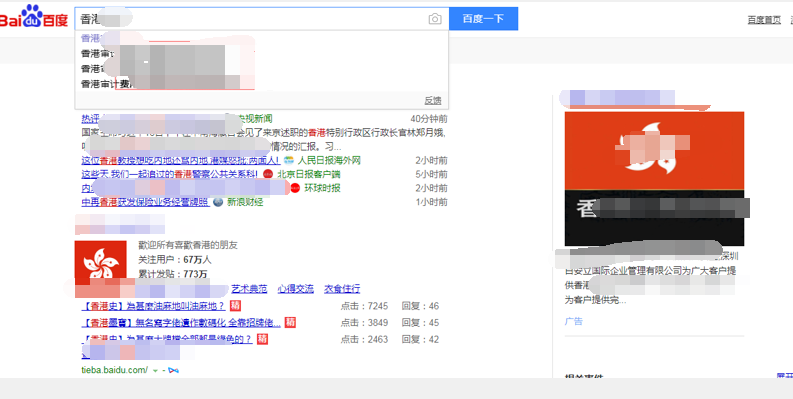Click the 5小时前 timestamp
Screen dimensions: 793x399
pyautogui.click(x=431, y=174)
